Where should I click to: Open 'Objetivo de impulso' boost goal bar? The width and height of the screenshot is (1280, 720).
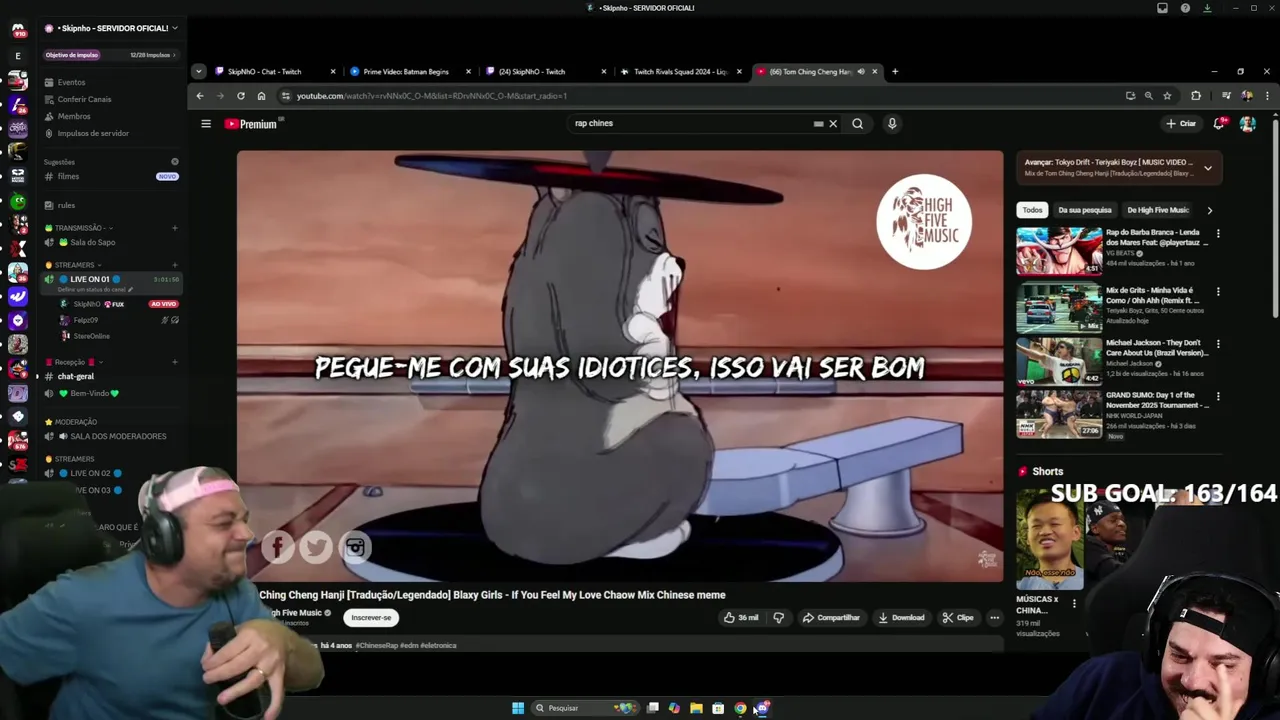coord(110,55)
